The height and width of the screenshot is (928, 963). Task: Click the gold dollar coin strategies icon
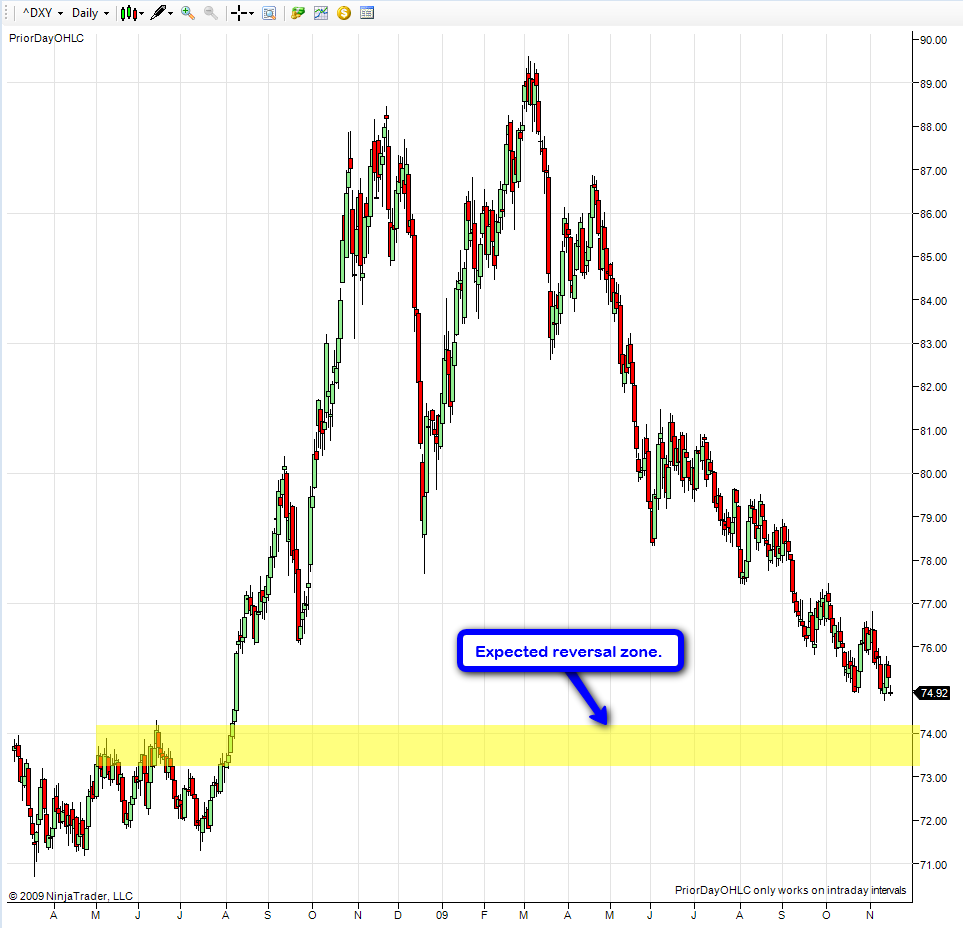click(x=344, y=13)
